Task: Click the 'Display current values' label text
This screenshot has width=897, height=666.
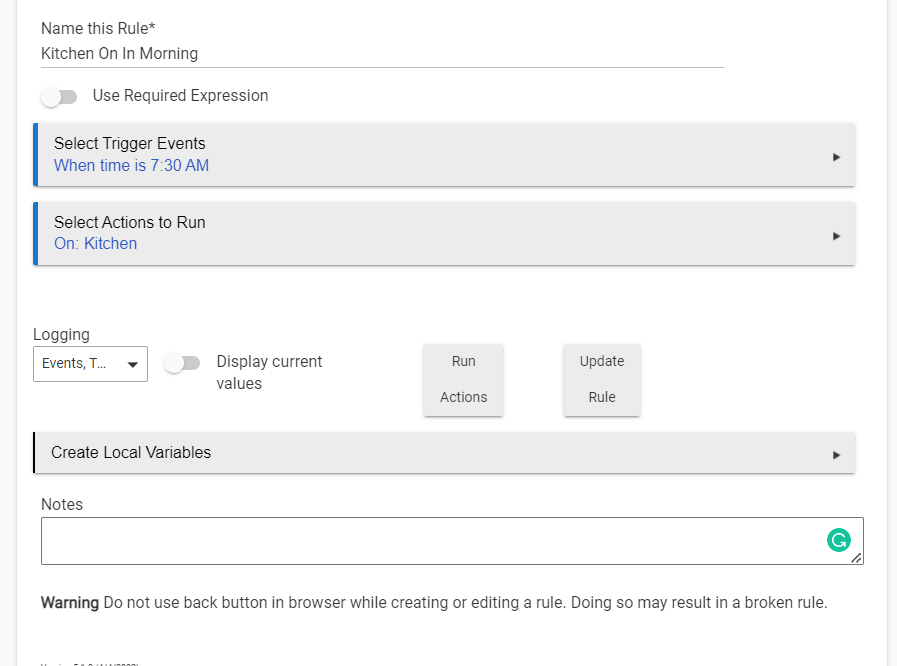Action: coord(269,372)
